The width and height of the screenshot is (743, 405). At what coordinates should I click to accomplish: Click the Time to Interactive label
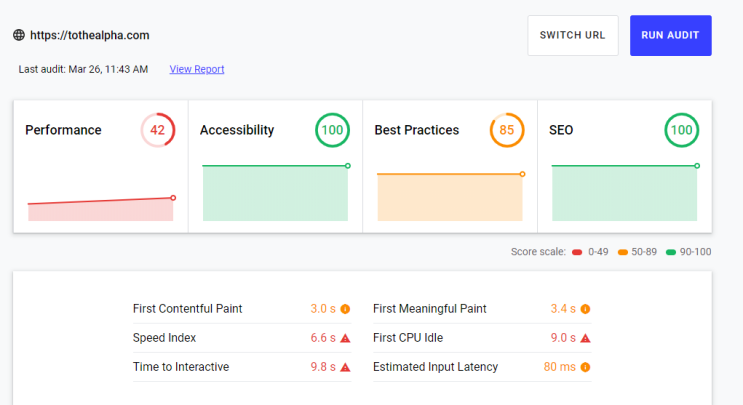(x=181, y=367)
